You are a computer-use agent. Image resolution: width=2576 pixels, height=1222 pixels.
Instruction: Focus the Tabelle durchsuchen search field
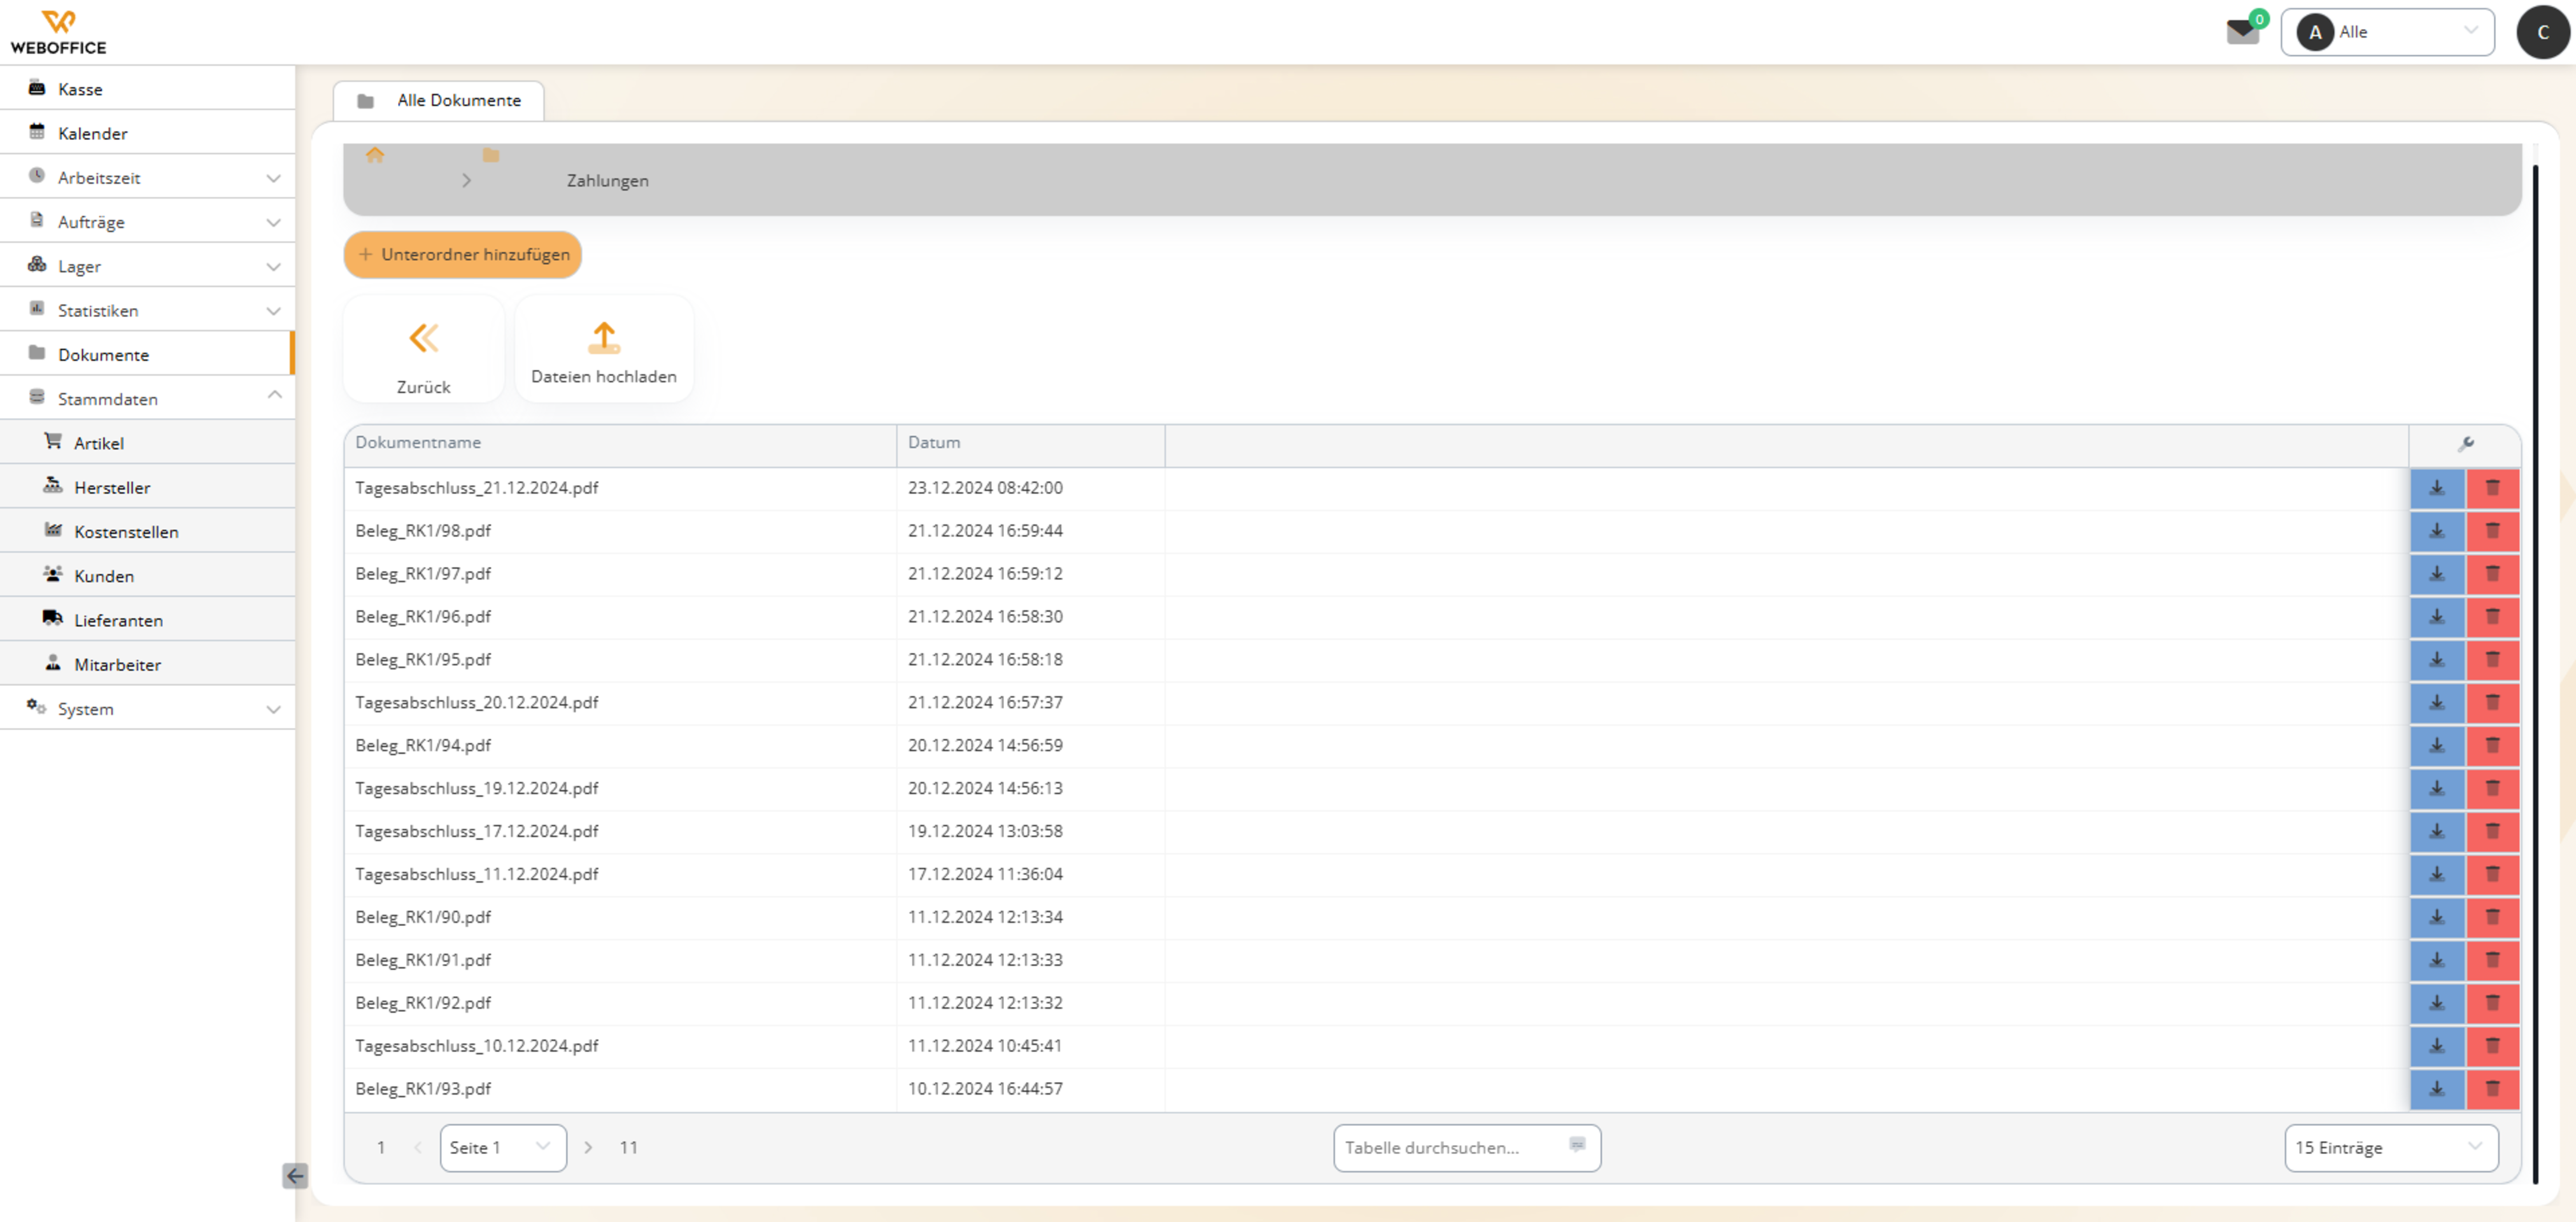pyautogui.click(x=1467, y=1147)
